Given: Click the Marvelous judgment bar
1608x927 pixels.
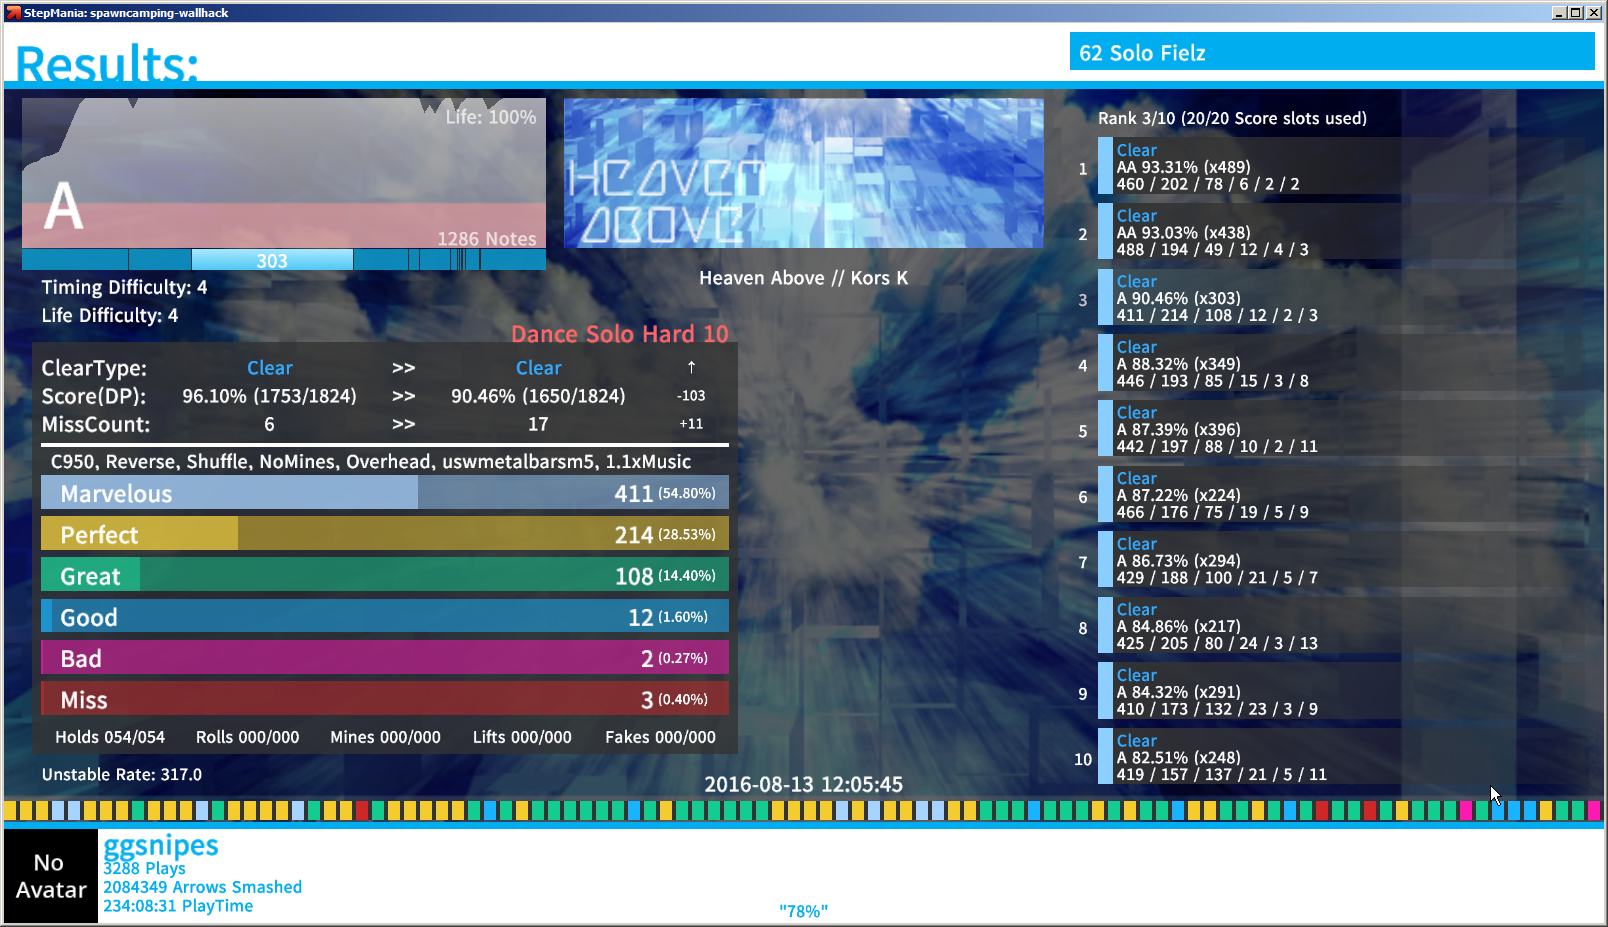Looking at the screenshot, I should point(384,493).
